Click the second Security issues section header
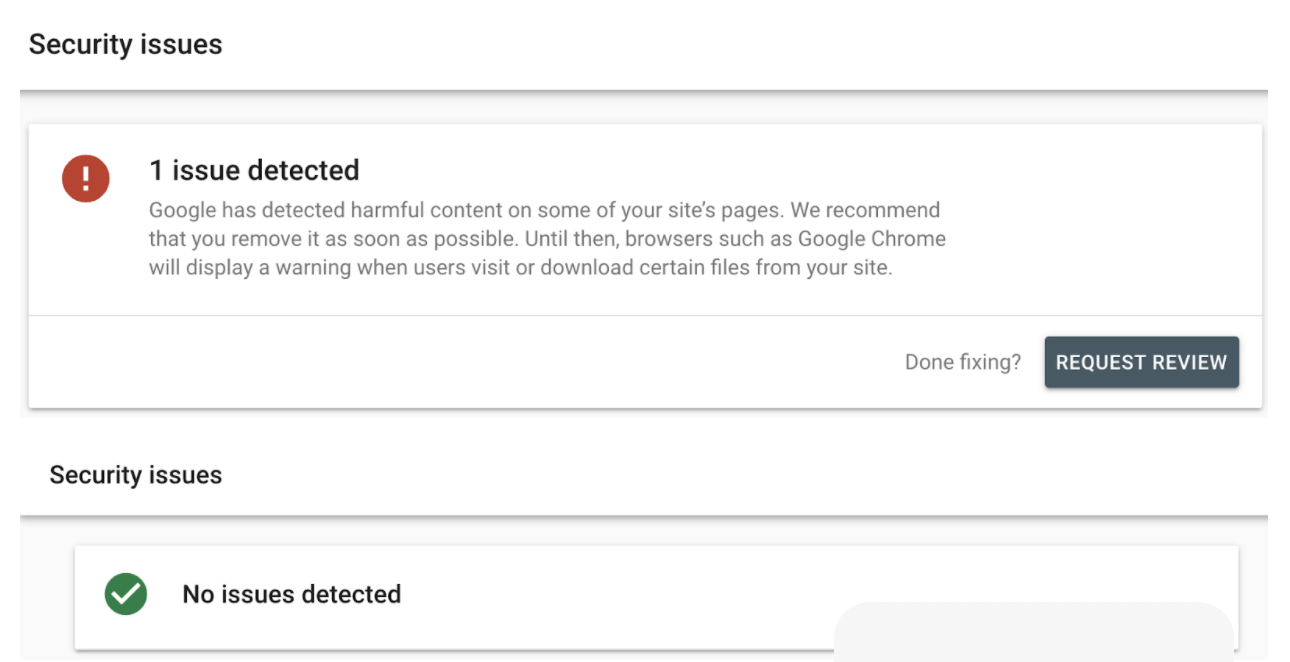1290x662 pixels. [x=135, y=474]
